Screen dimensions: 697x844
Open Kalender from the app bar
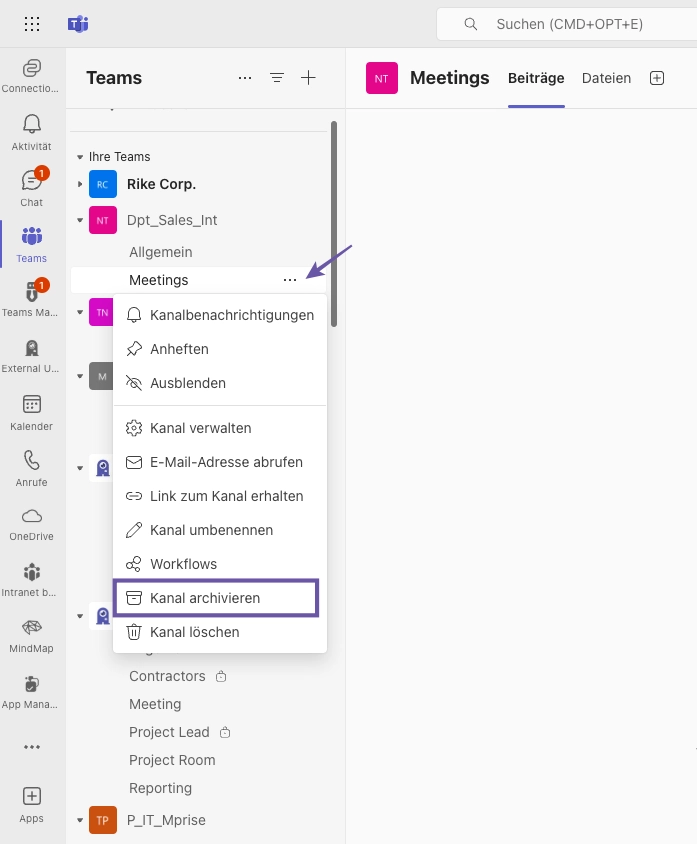[x=32, y=410]
